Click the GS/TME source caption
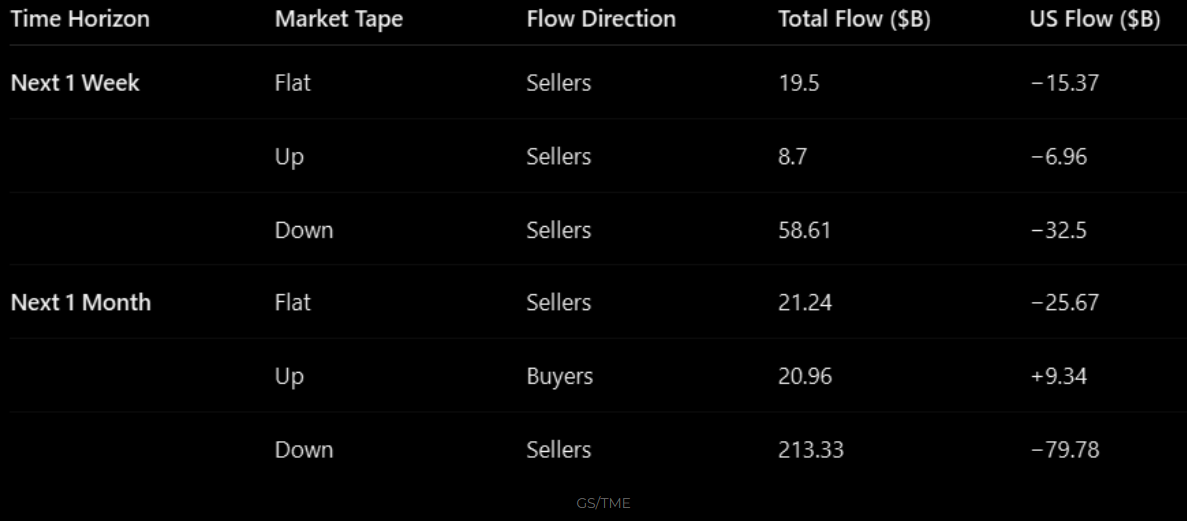 (603, 503)
